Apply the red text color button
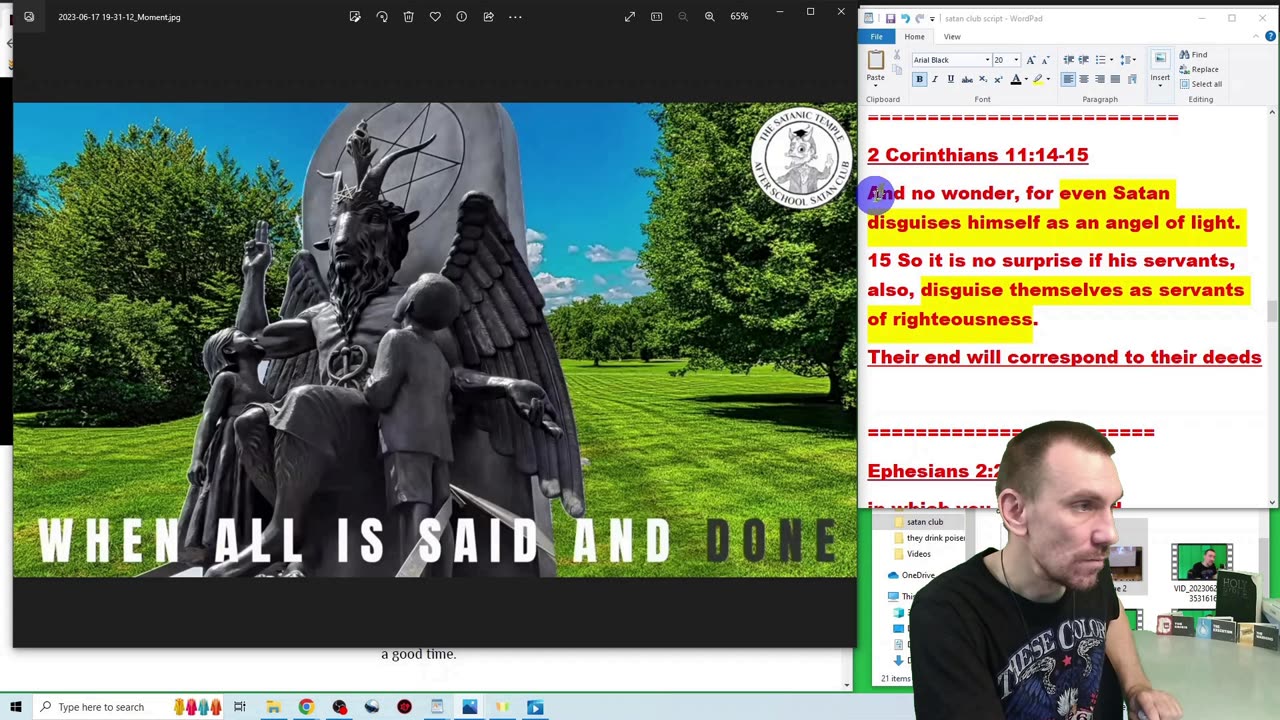Image resolution: width=1280 pixels, height=720 pixels. pos(1015,79)
